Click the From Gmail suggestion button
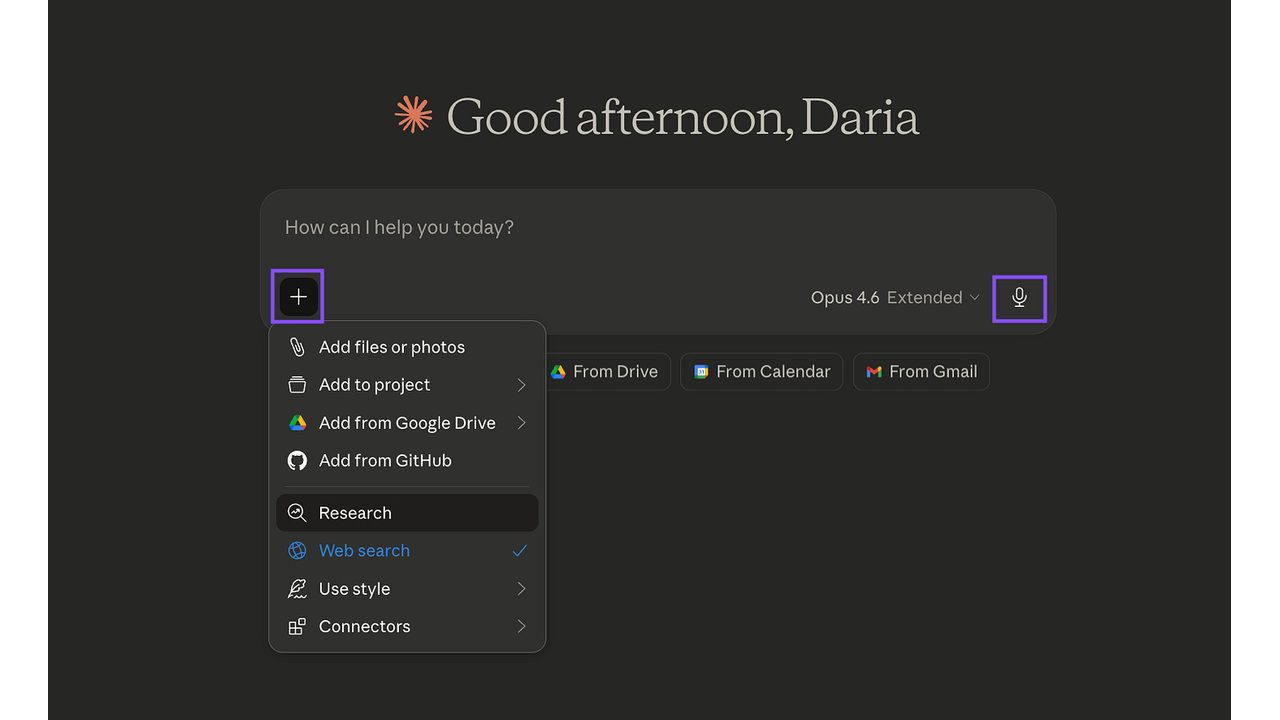1280x720 pixels. pyautogui.click(x=921, y=372)
